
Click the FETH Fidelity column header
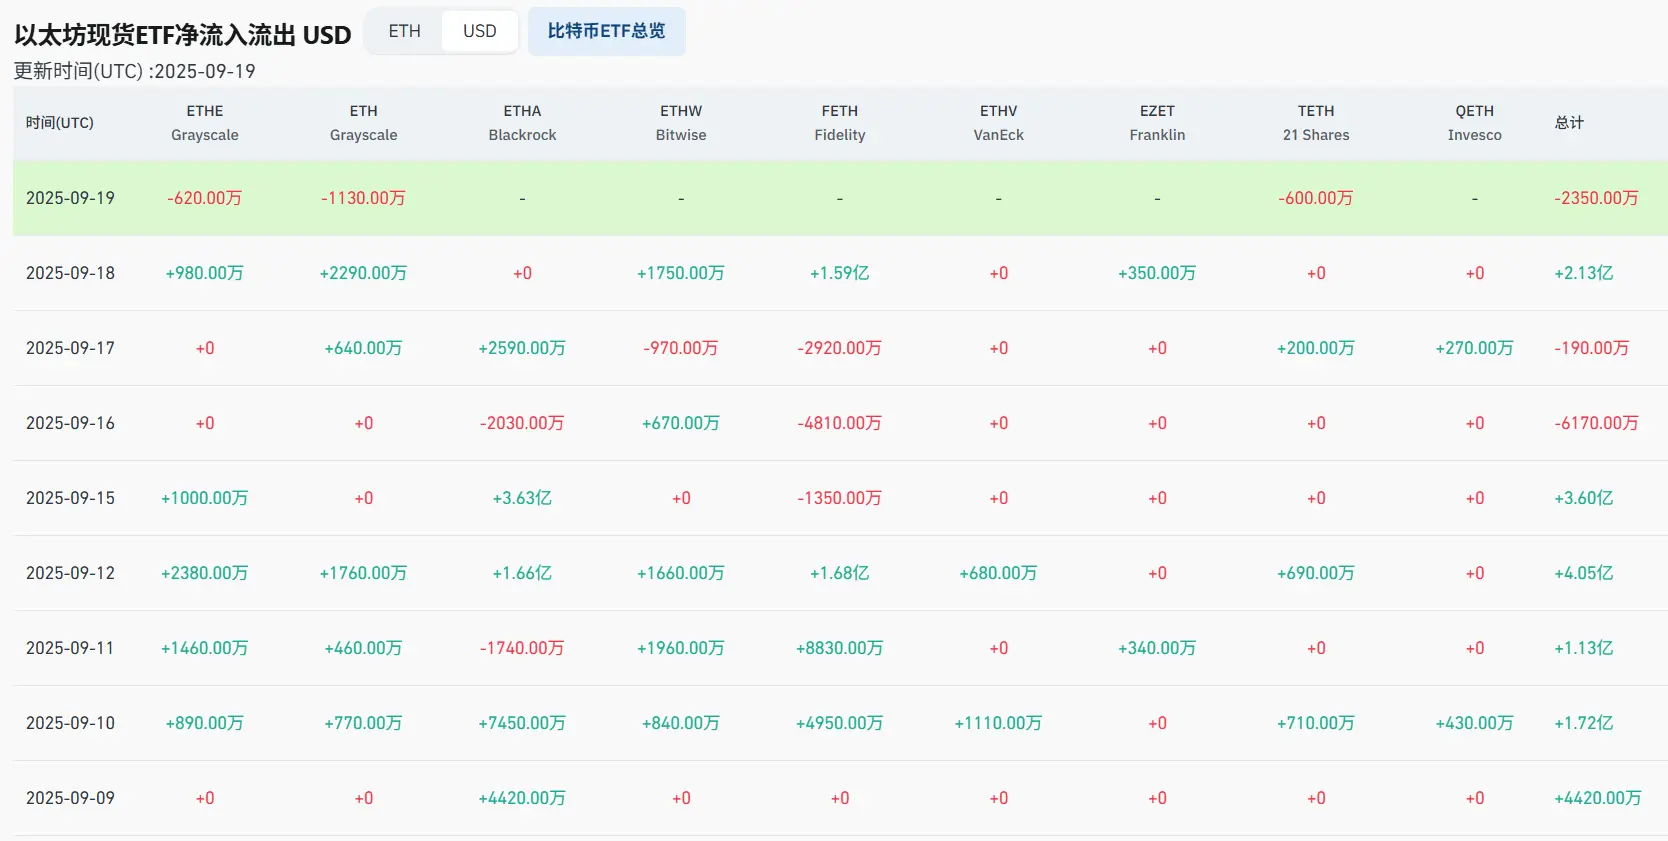coord(840,123)
